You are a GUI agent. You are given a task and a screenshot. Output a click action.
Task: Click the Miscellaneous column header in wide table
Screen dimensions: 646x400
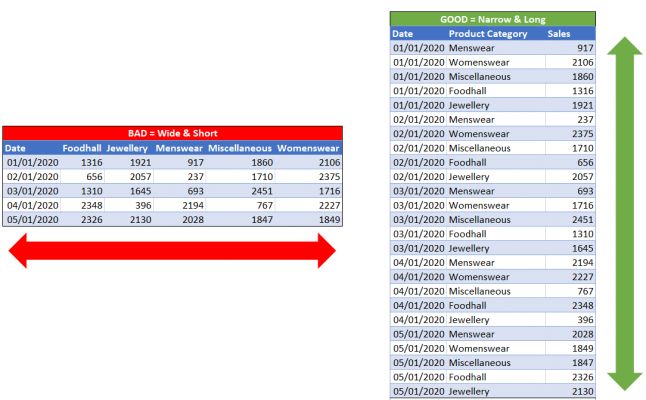click(240, 148)
